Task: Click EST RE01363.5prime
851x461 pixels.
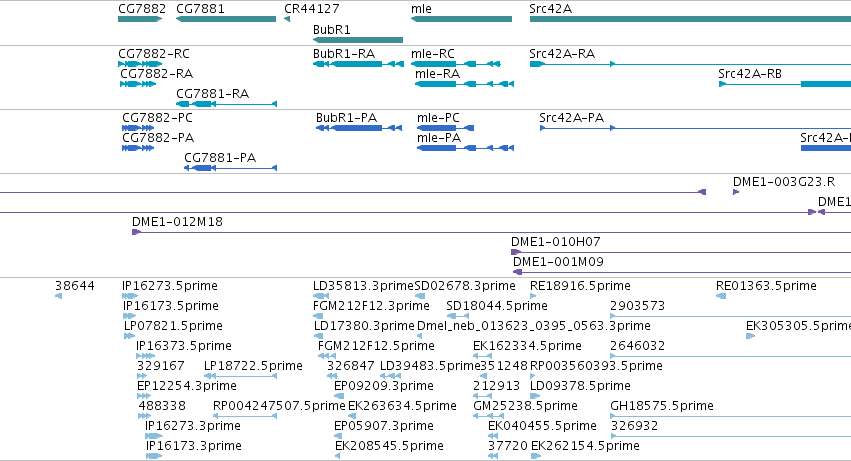Action: coord(766,286)
